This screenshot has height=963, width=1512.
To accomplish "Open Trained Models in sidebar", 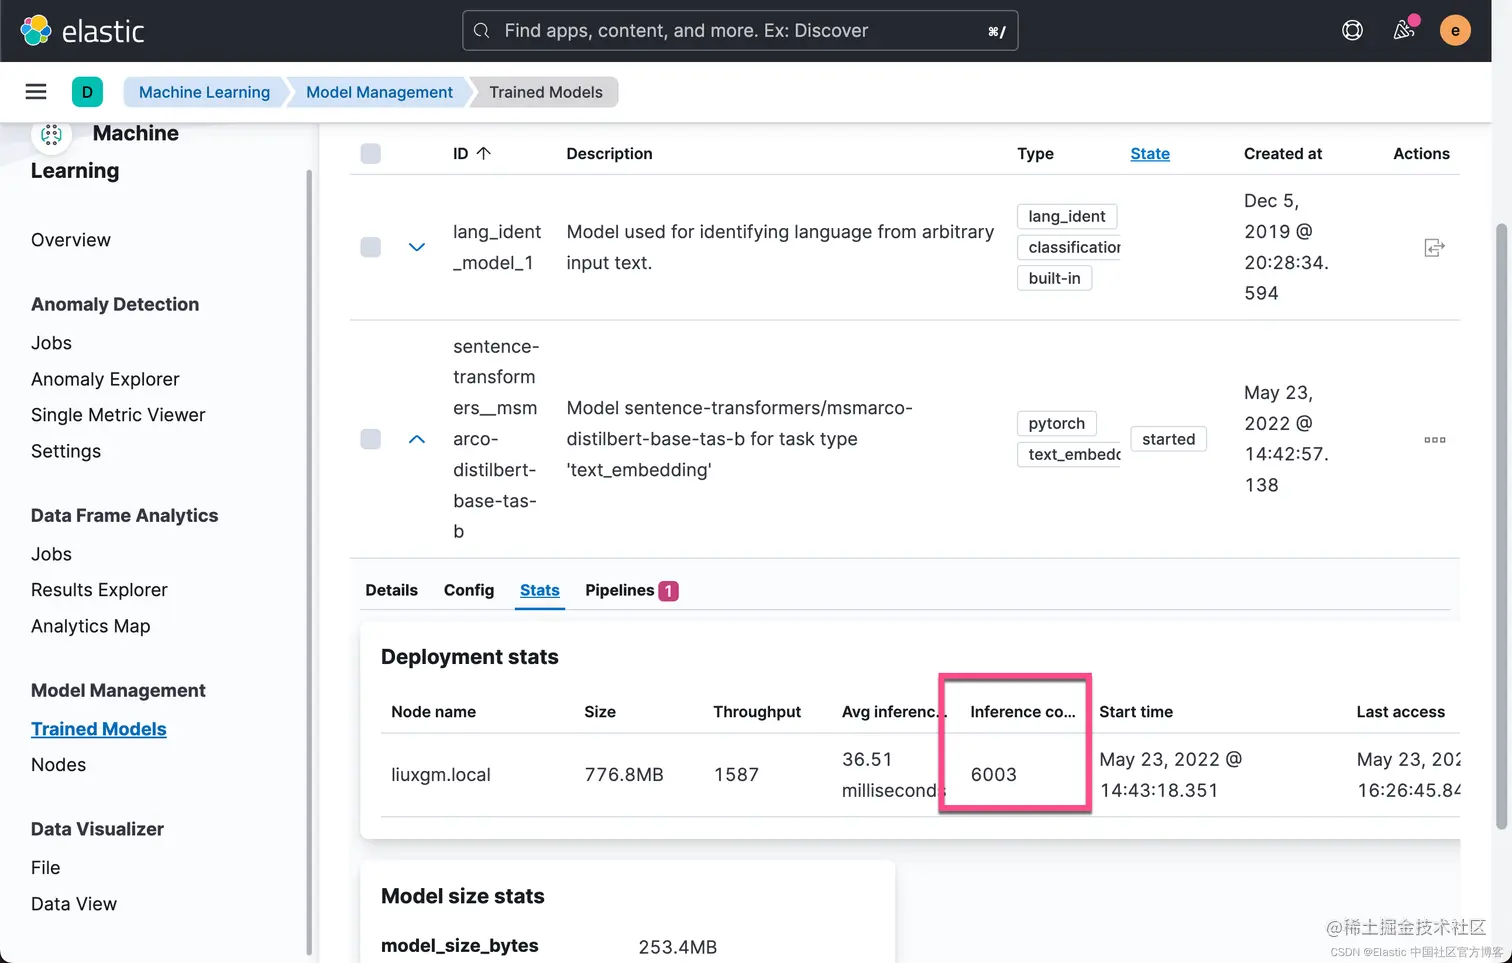I will click(x=98, y=729).
